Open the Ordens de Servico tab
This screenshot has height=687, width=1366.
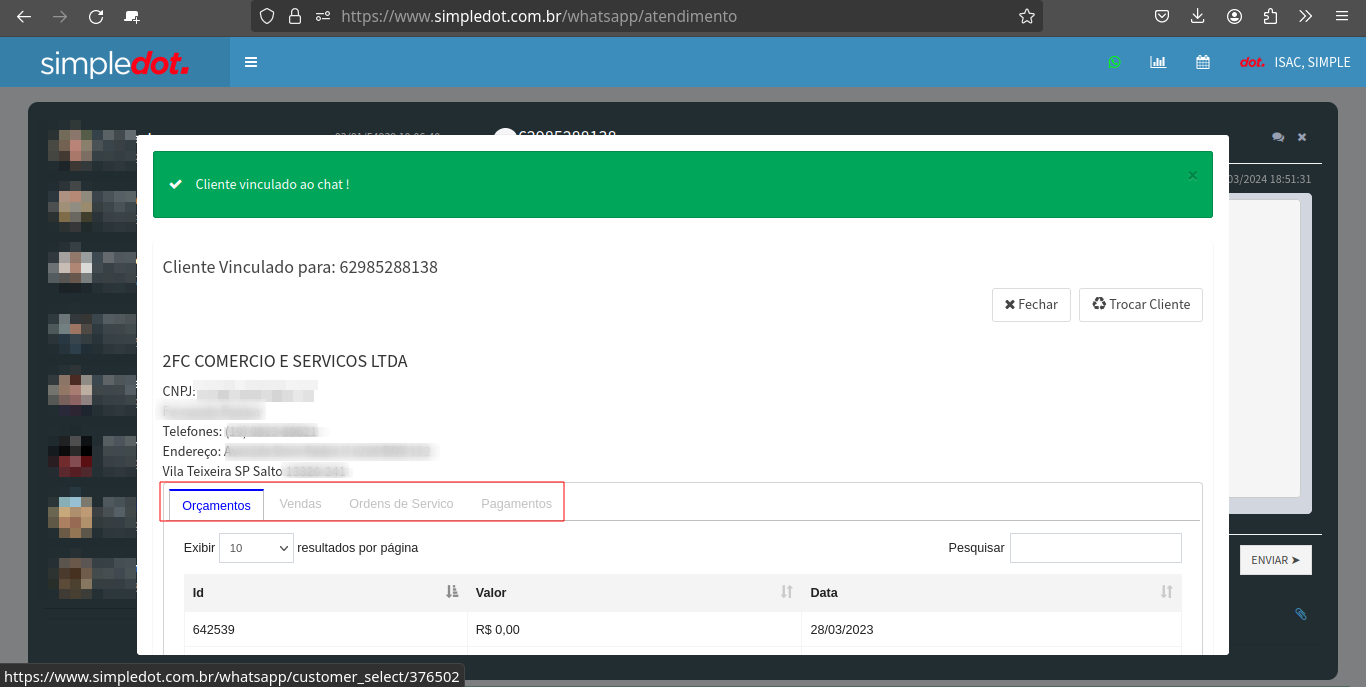[401, 504]
